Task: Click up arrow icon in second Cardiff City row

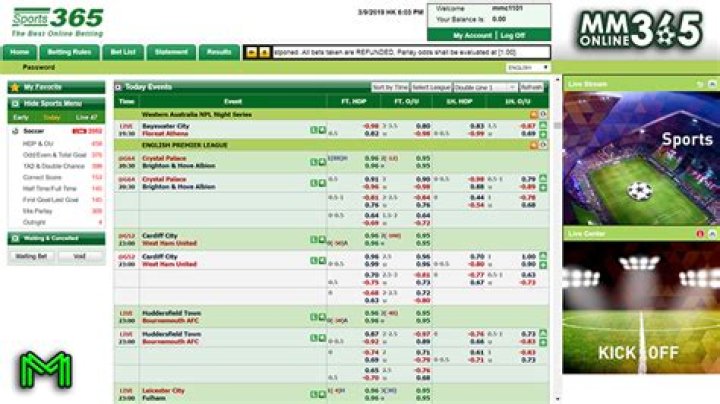Action: coord(543,256)
